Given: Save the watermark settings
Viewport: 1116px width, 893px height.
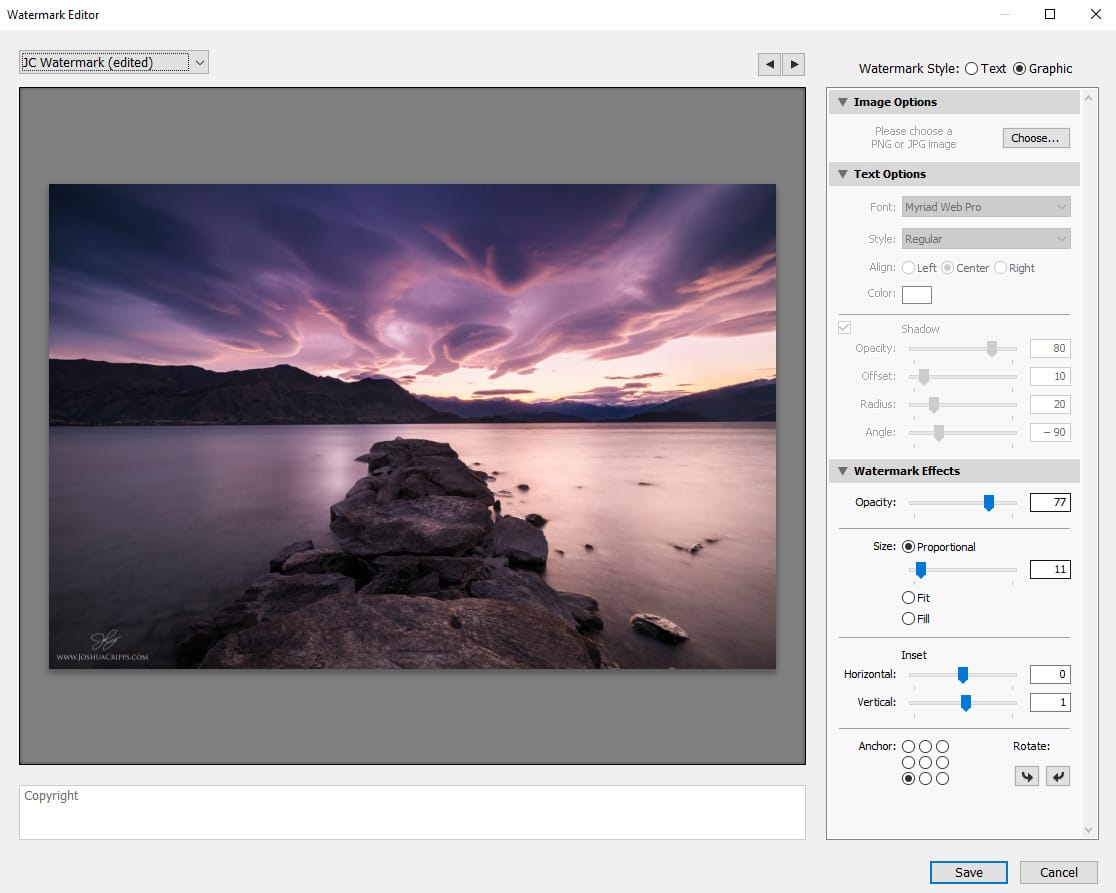Looking at the screenshot, I should tap(968, 872).
